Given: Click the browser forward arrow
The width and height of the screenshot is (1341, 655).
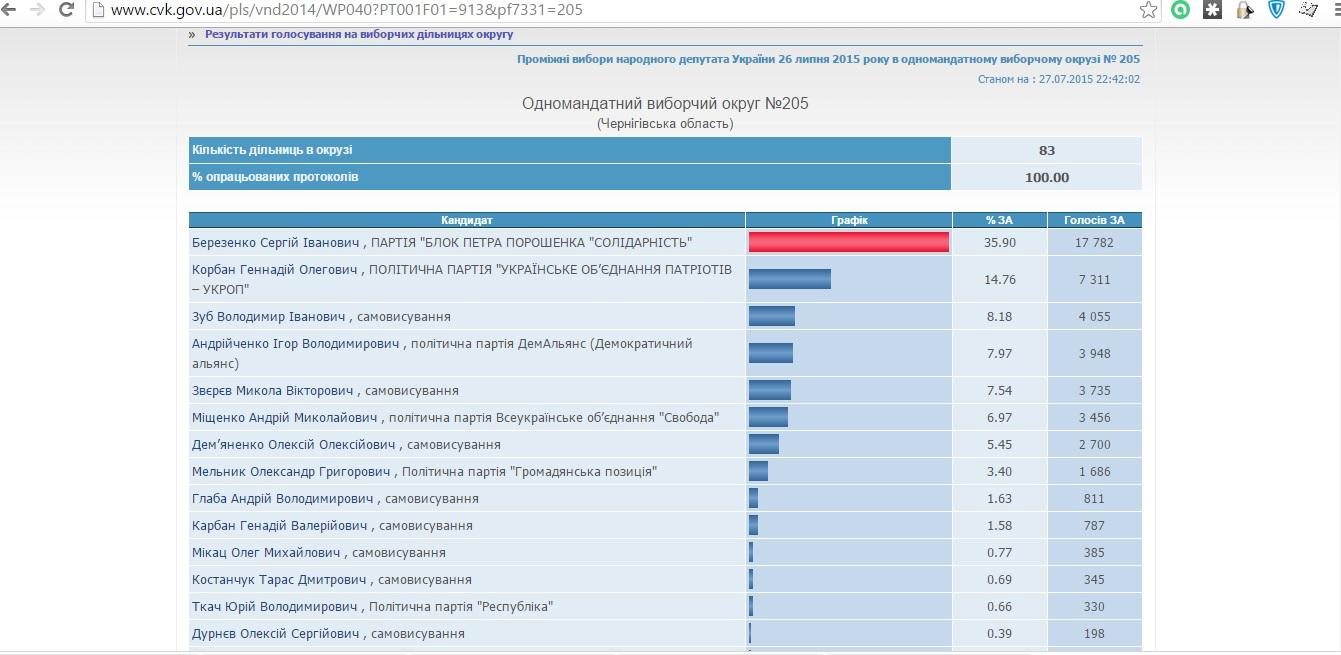Looking at the screenshot, I should coord(37,10).
